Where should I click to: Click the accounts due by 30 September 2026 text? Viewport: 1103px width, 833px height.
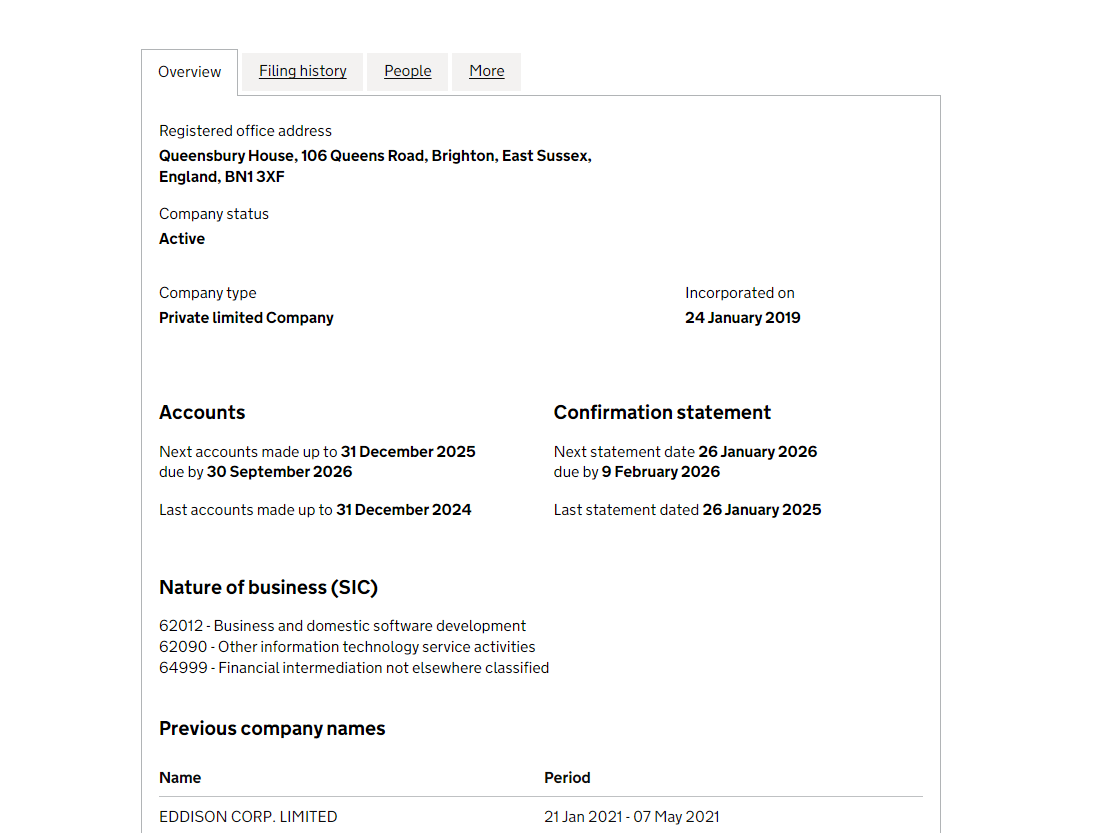256,472
